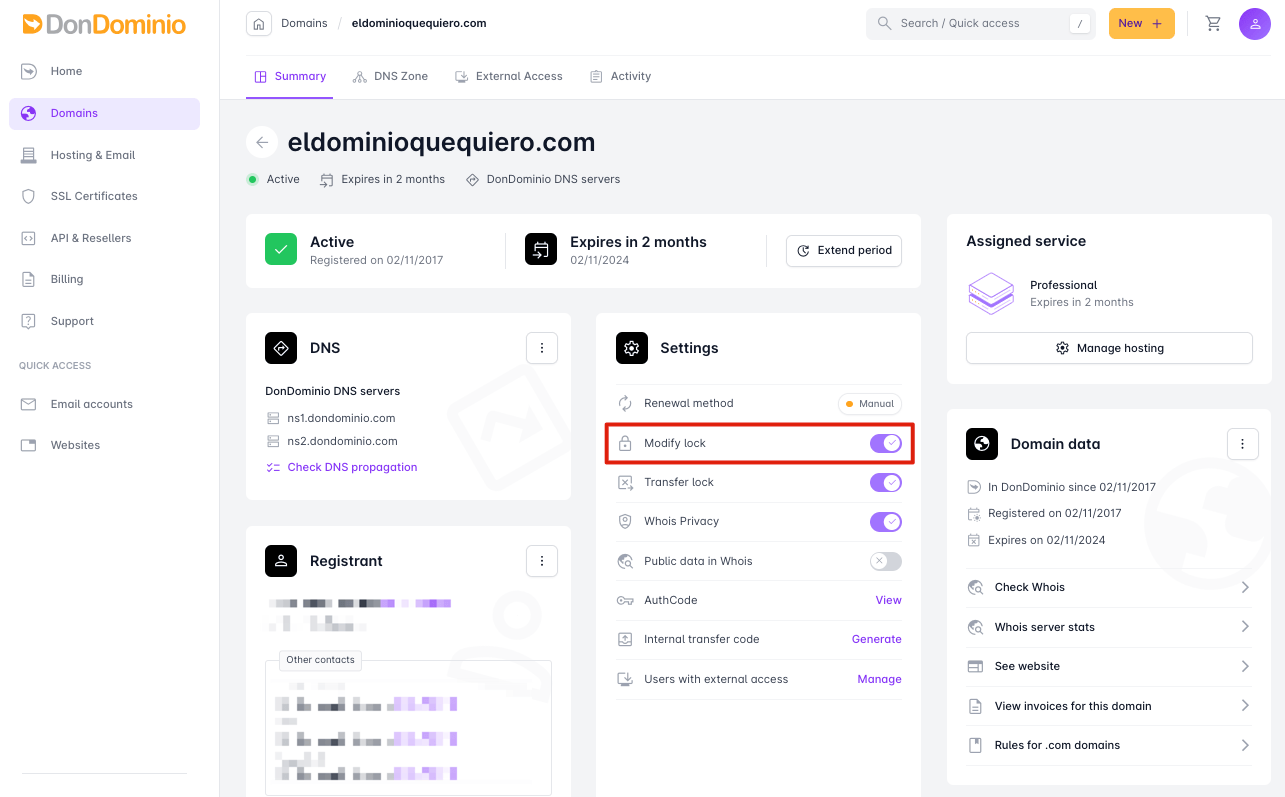Open Support in the sidebar

pos(104,321)
